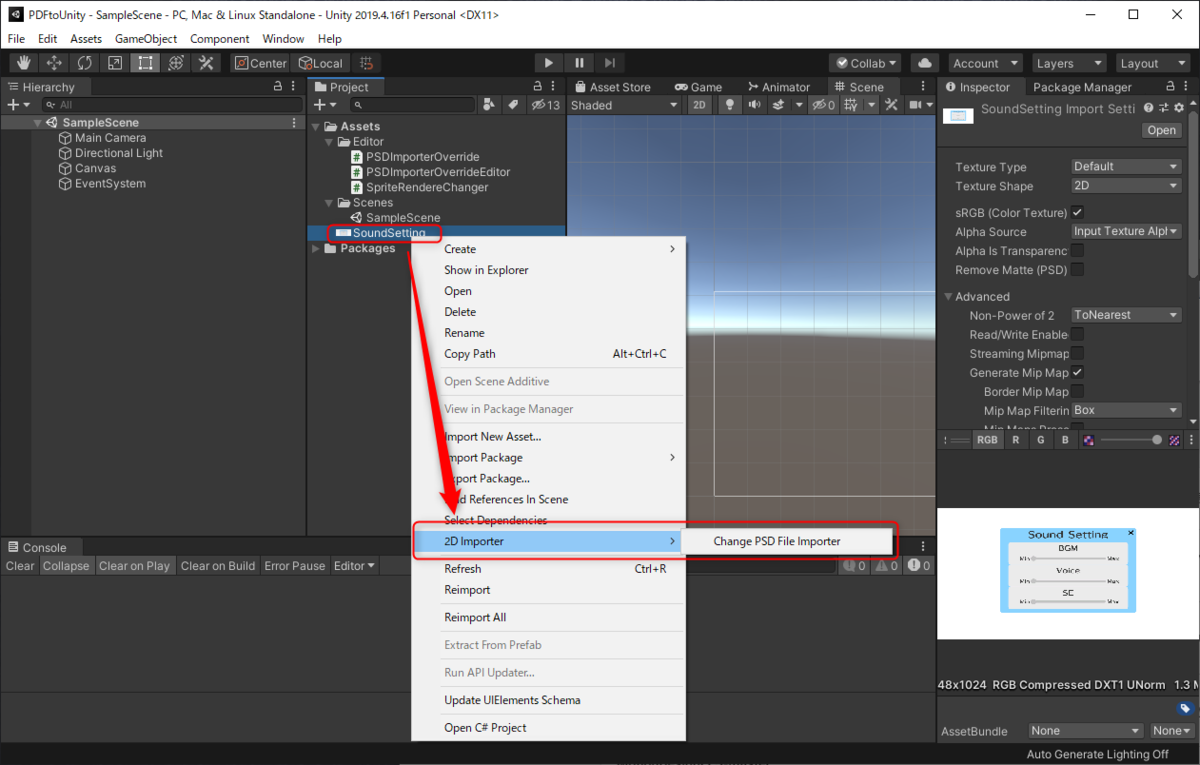Toggle hidden packages count in Project
1200x765 pixels.
[x=546, y=104]
